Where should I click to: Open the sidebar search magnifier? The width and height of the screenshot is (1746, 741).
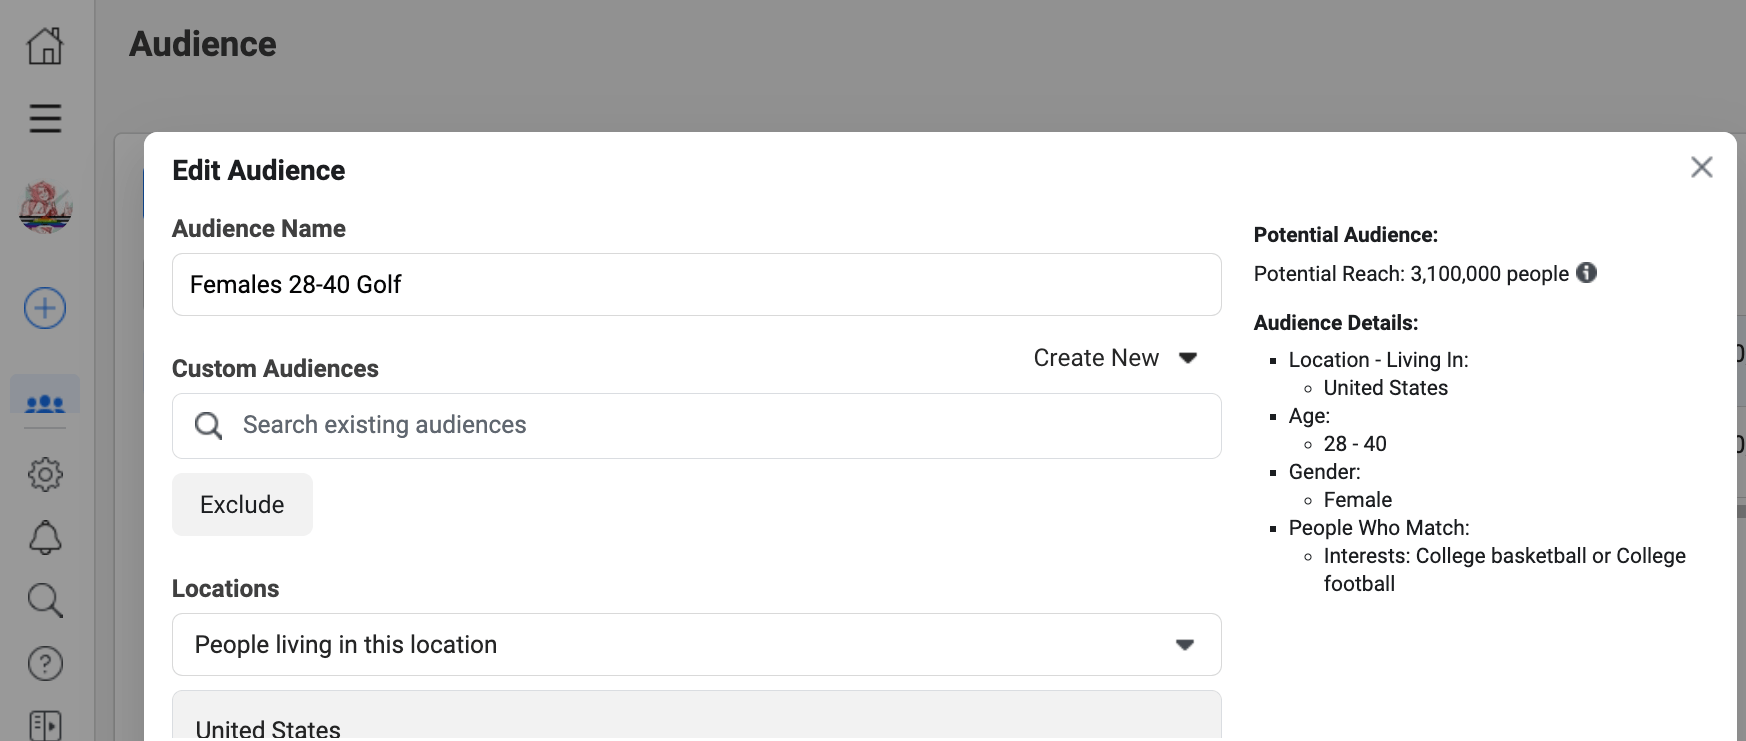[x=45, y=600]
